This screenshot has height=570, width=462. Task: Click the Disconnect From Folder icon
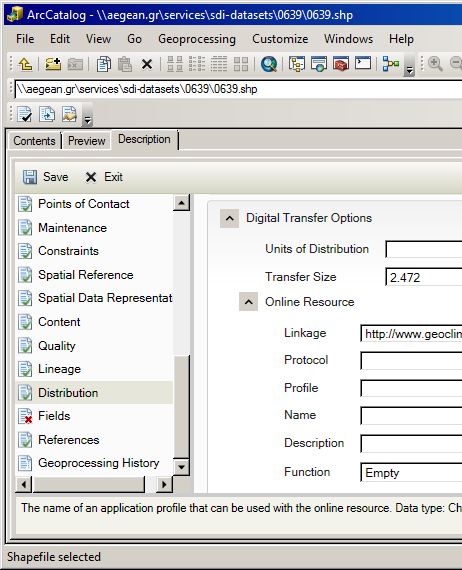(75, 64)
